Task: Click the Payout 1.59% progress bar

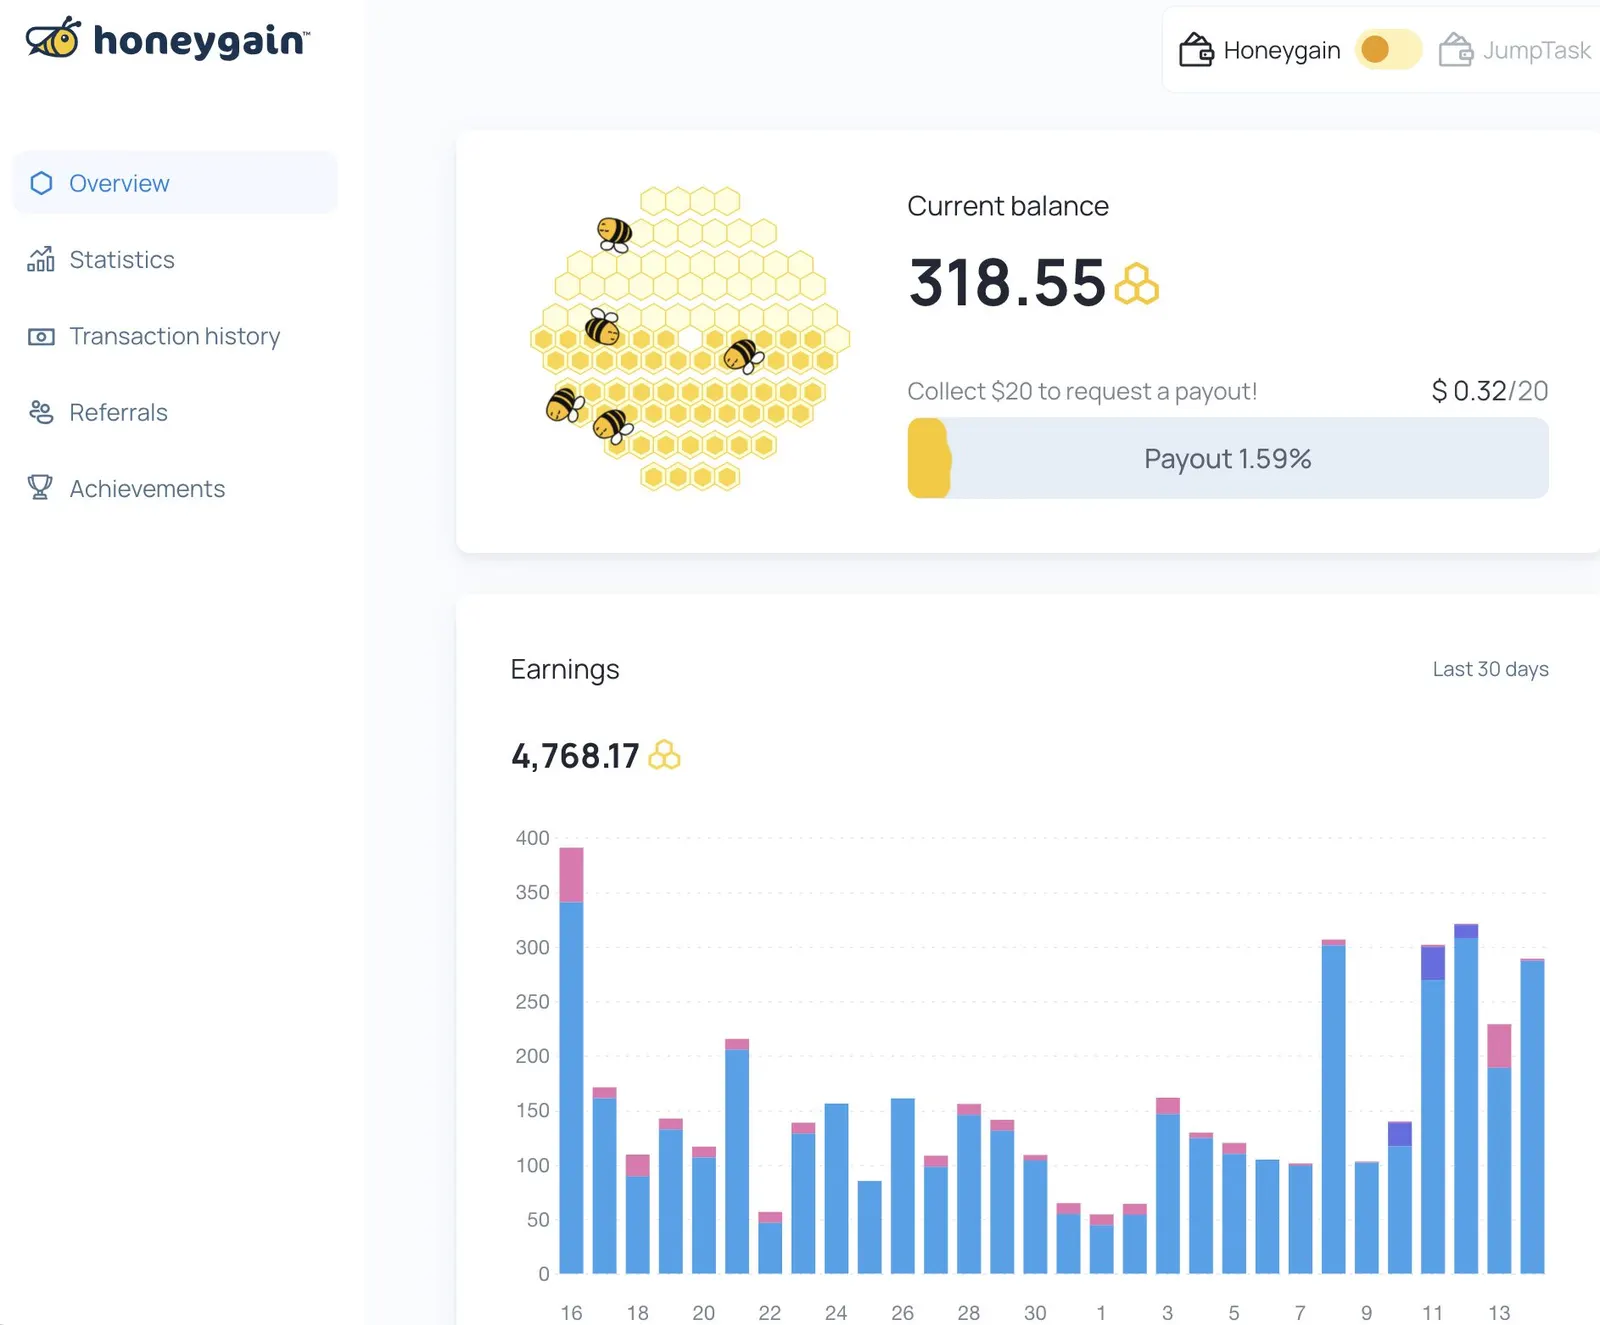Action: pos(1228,458)
